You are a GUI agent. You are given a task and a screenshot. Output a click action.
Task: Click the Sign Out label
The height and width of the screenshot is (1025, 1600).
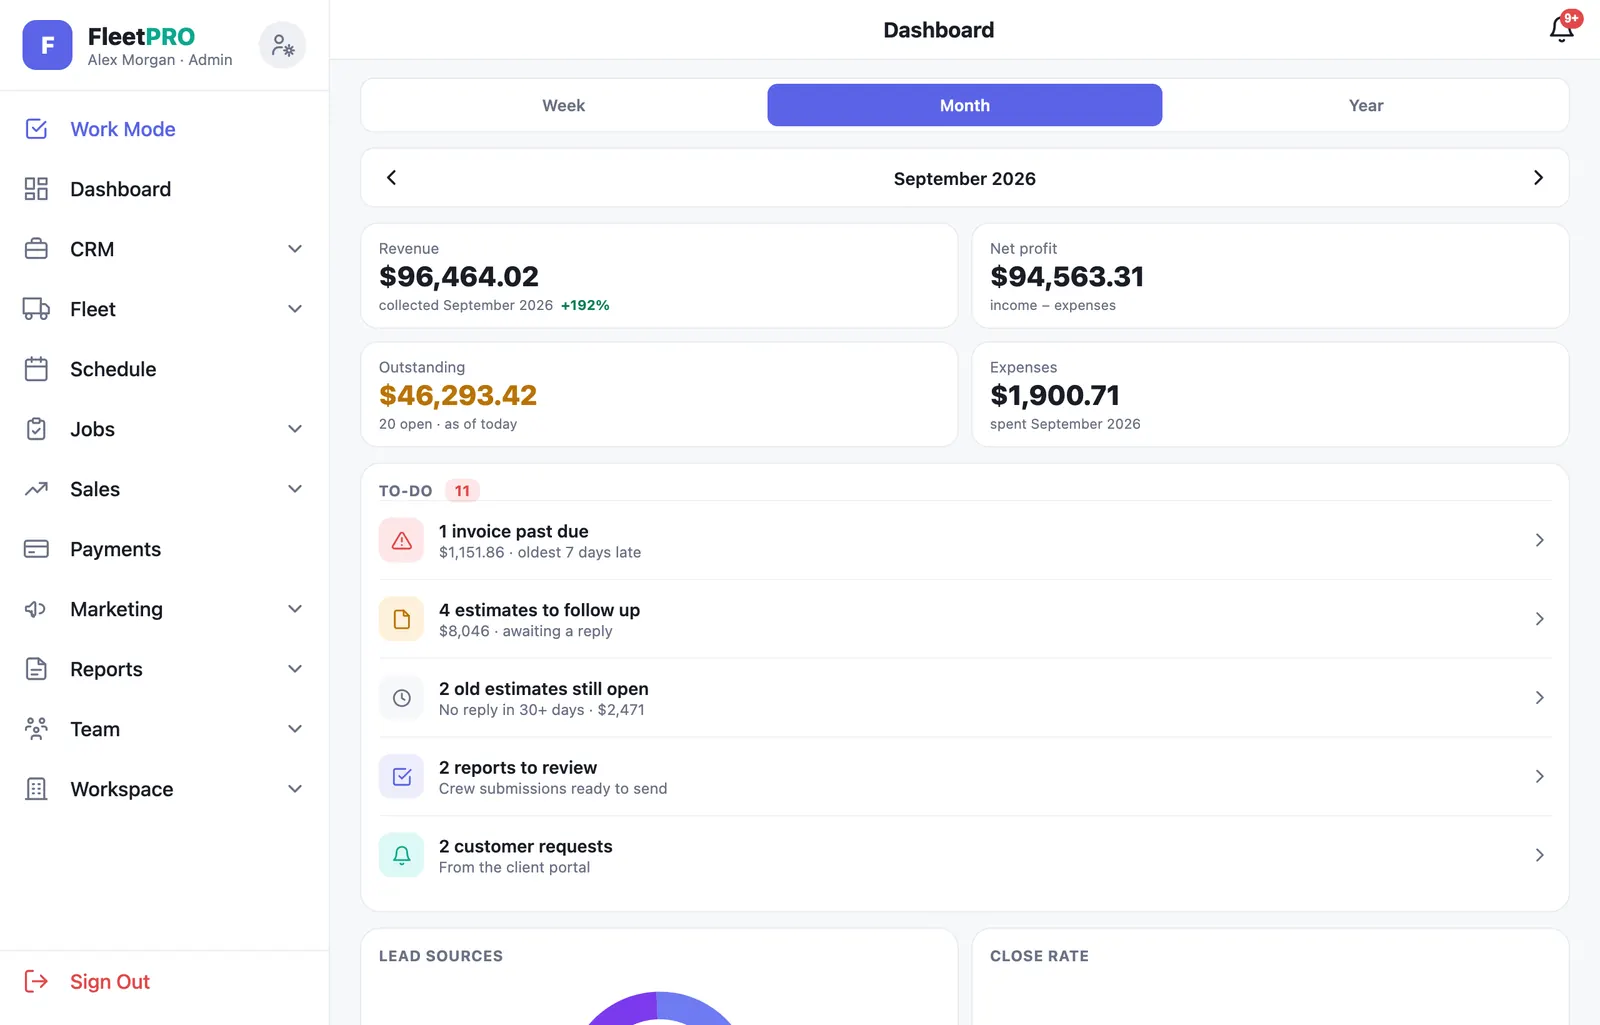(110, 981)
